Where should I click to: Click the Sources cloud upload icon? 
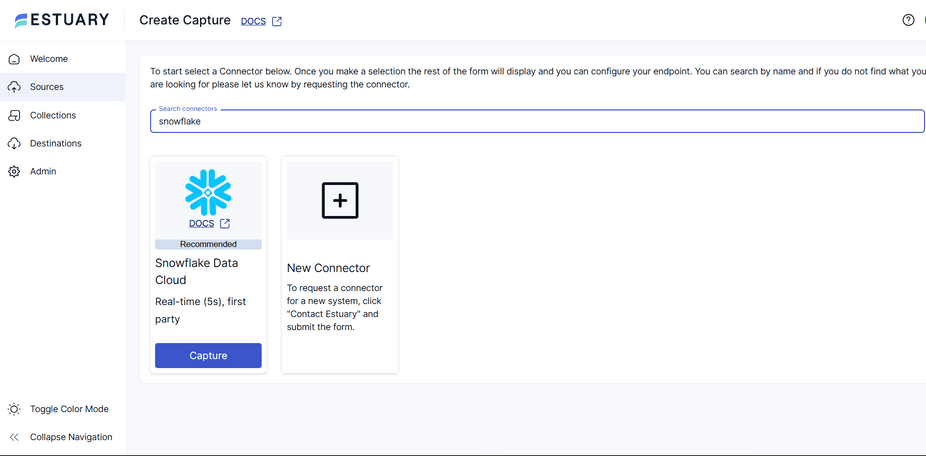[14, 87]
